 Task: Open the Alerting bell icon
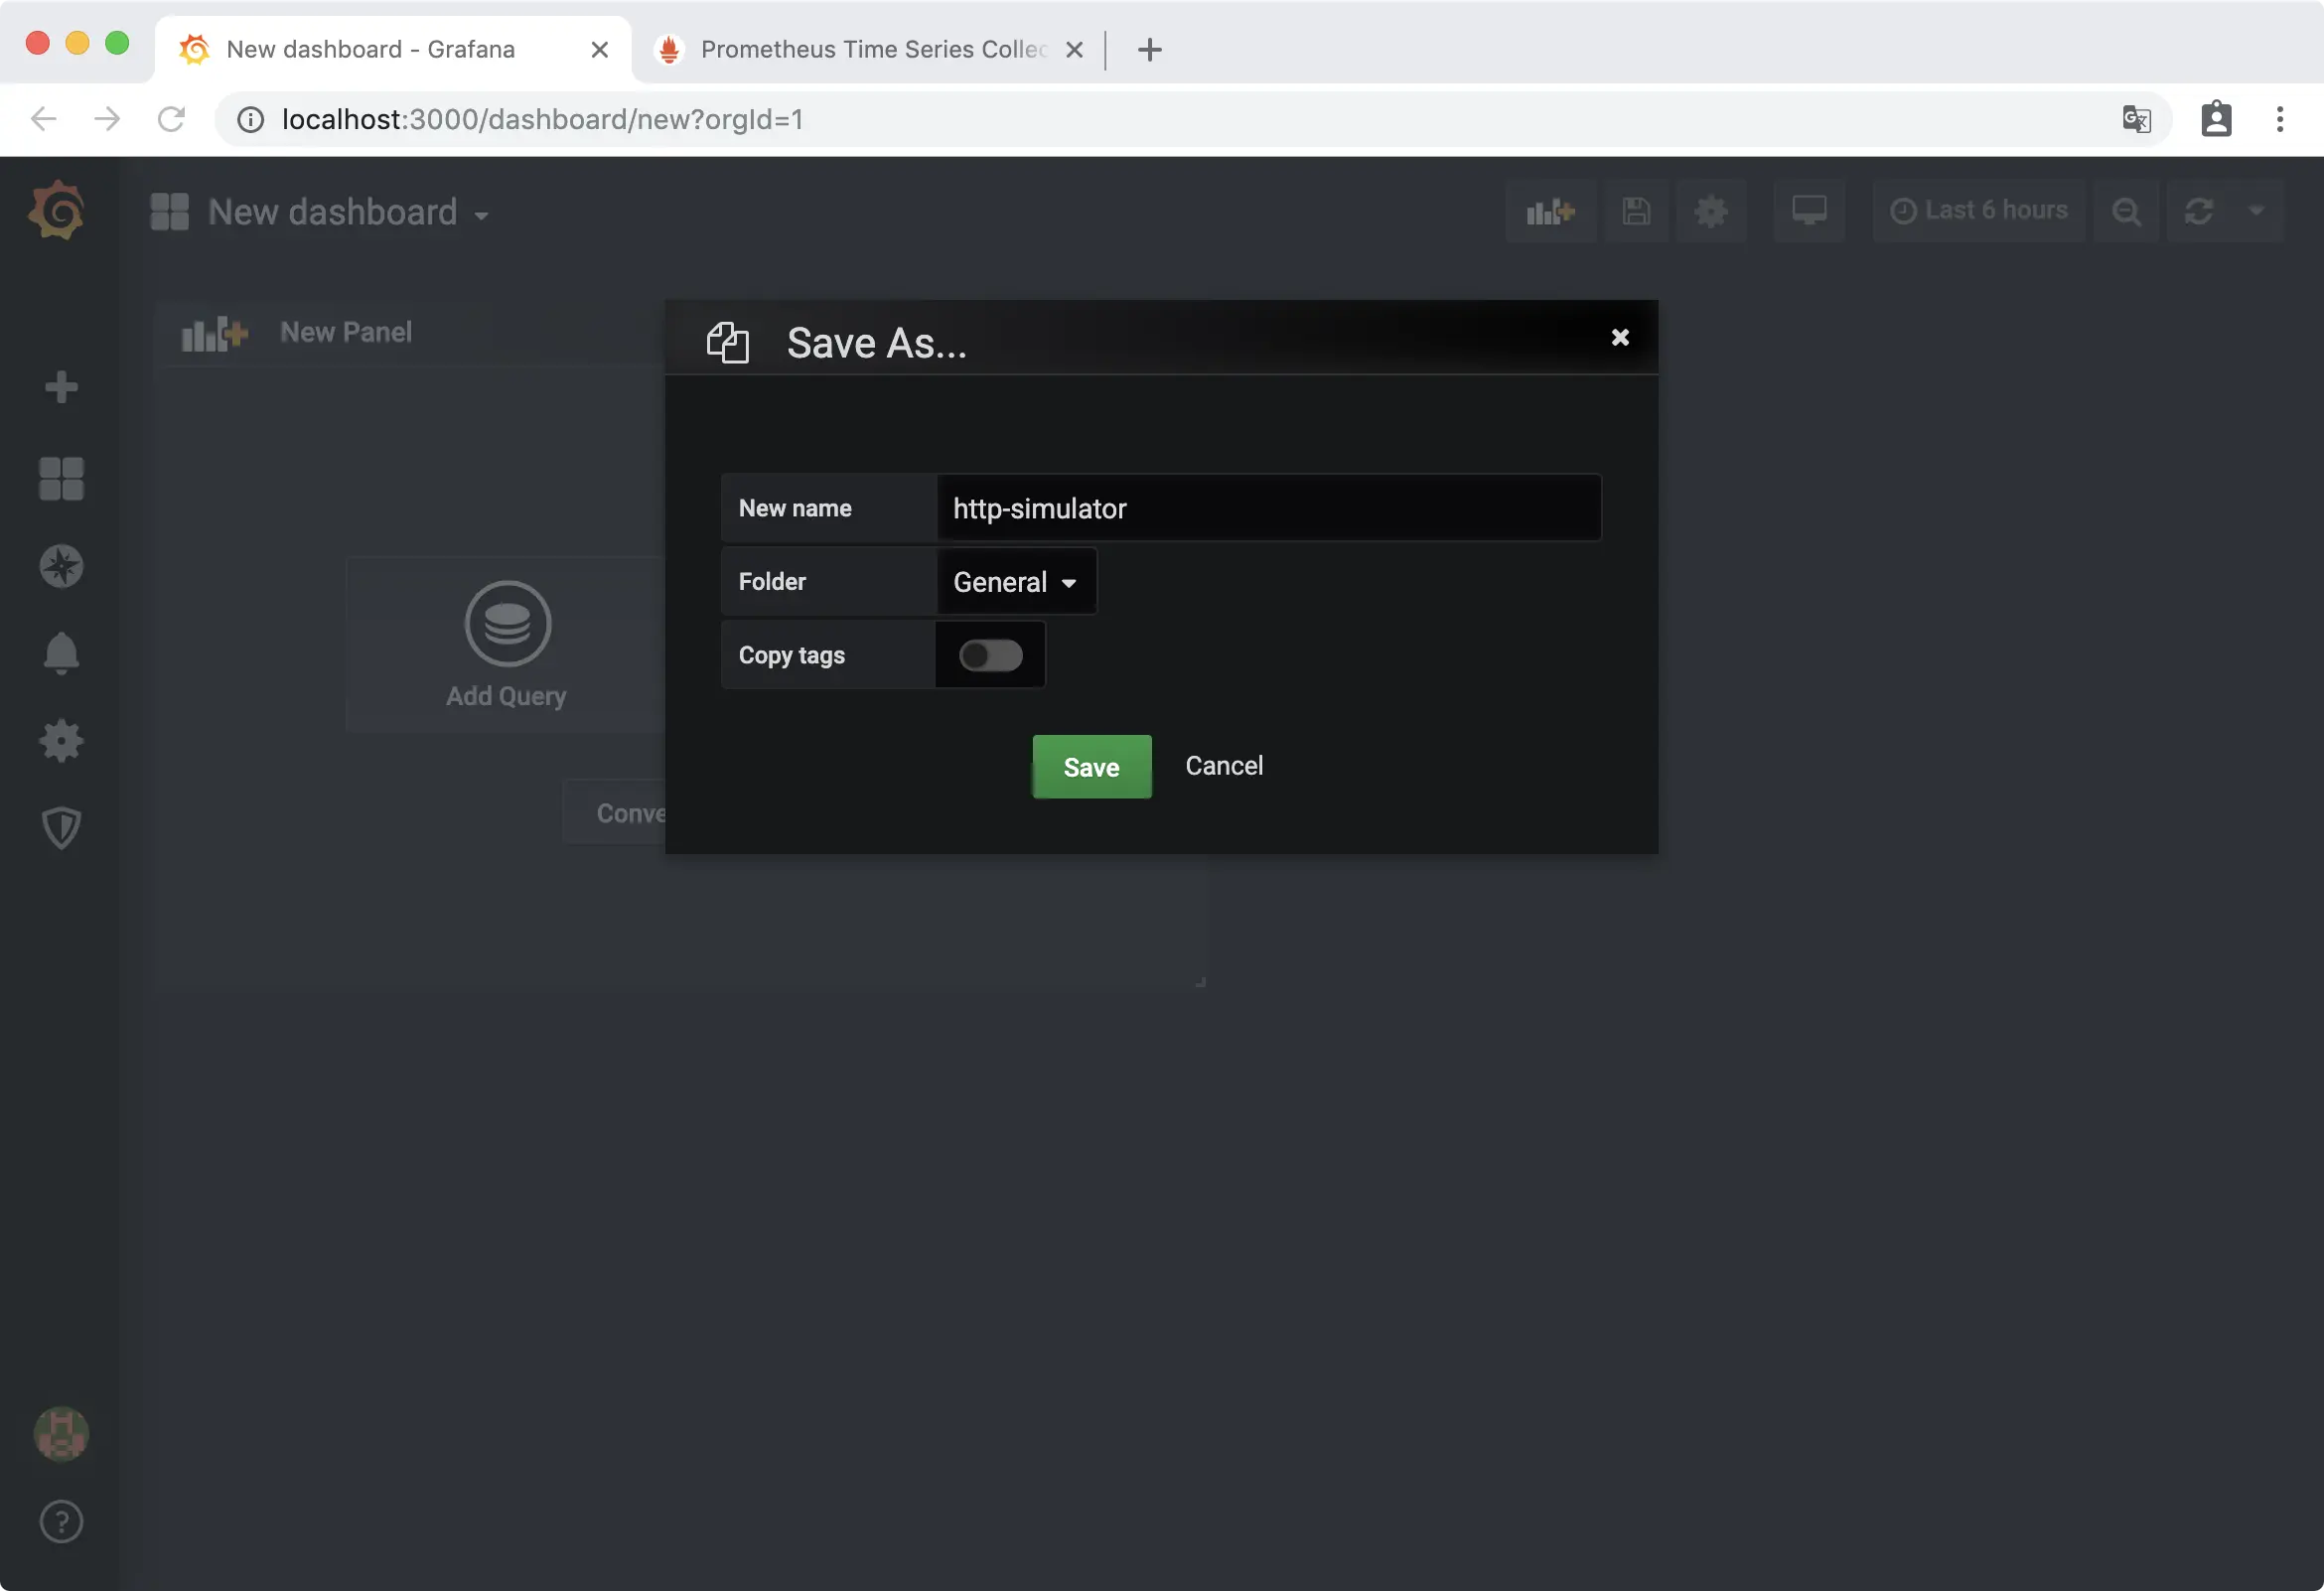point(61,653)
